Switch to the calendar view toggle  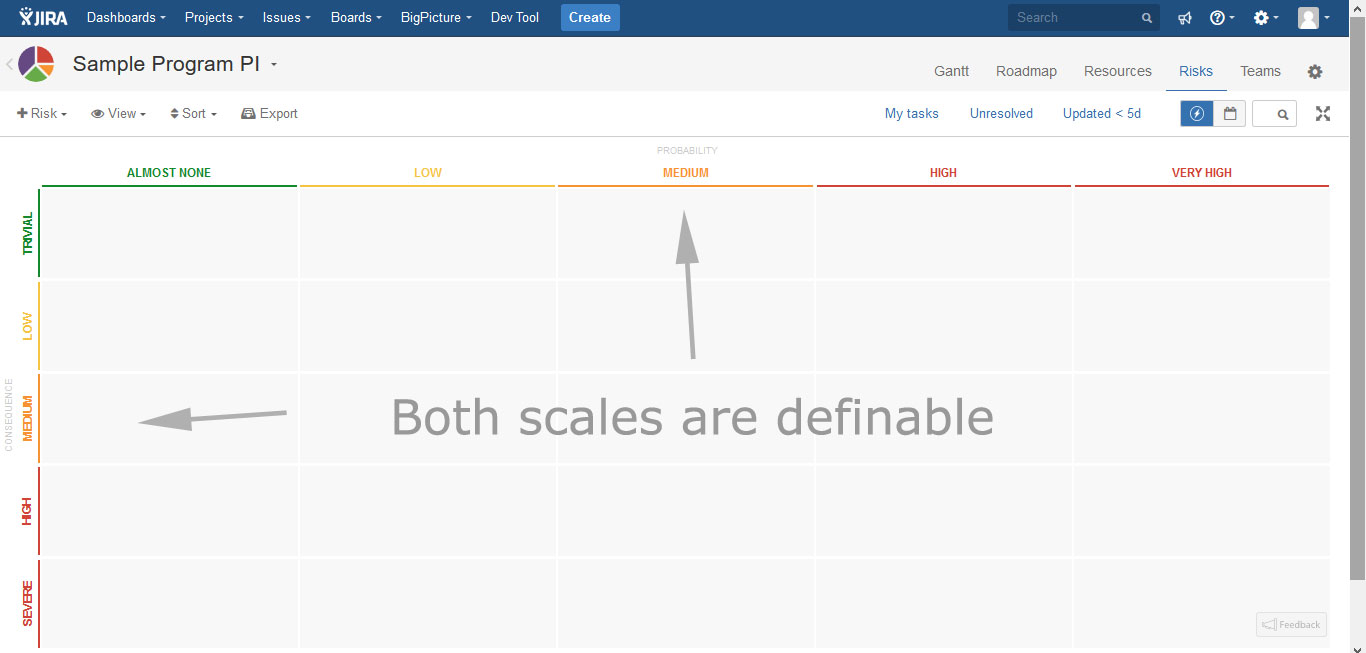1230,114
